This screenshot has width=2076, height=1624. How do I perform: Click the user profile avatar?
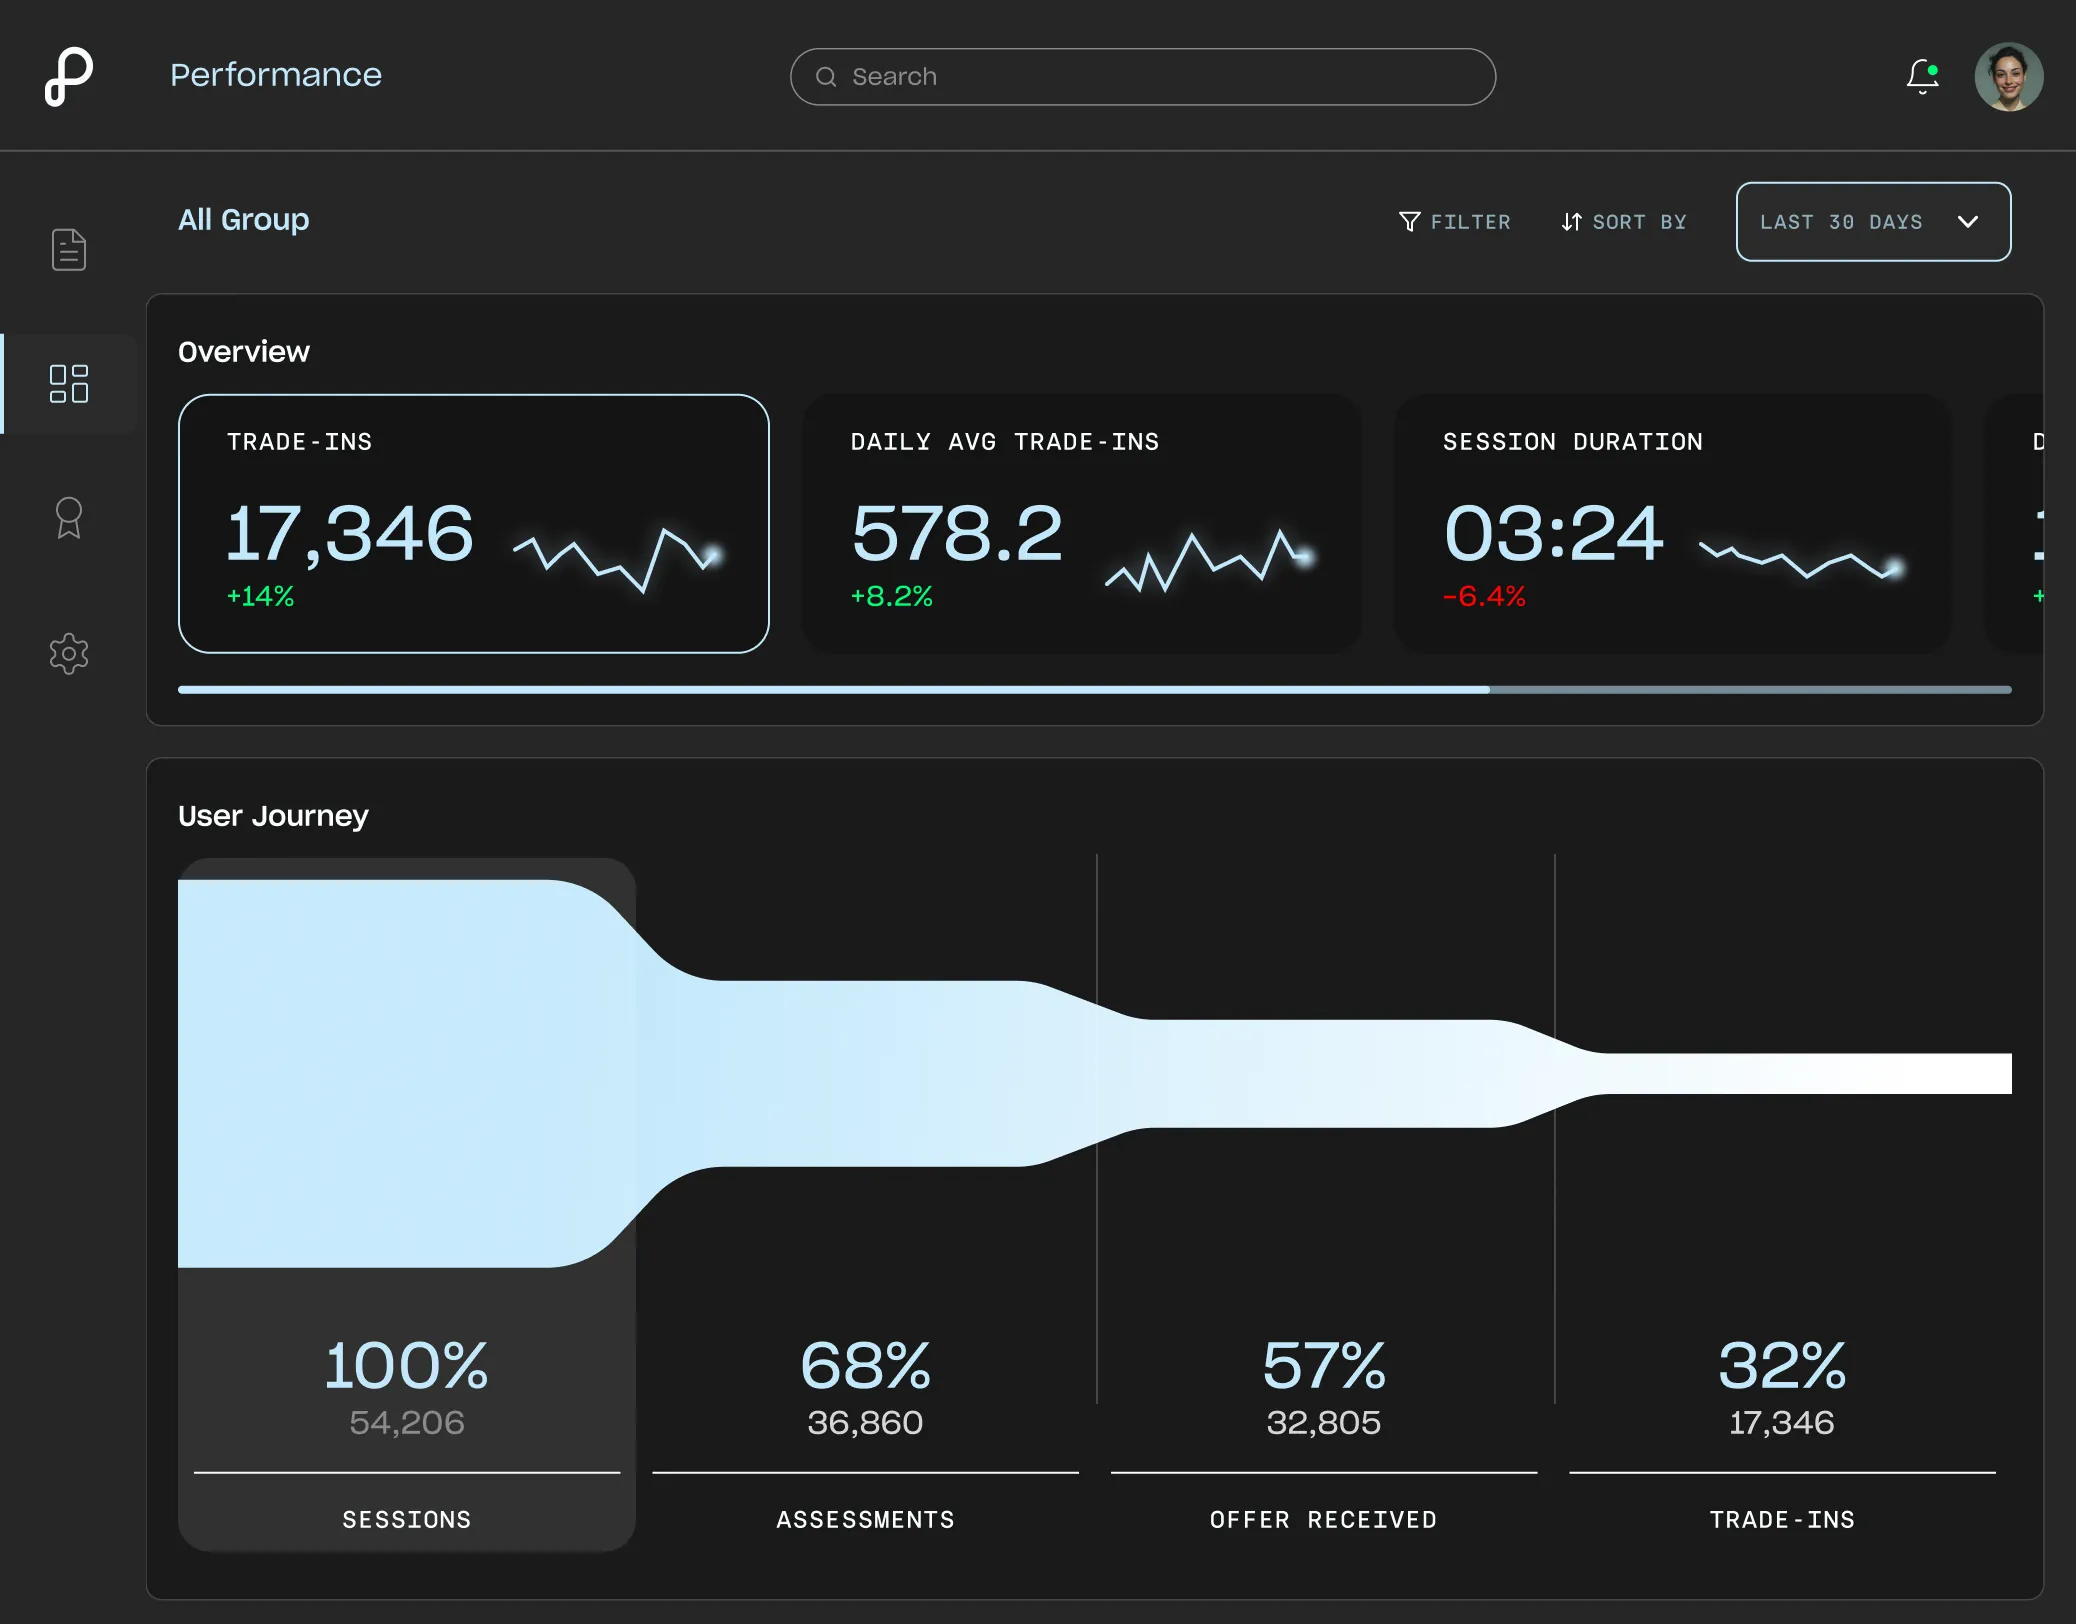[x=2007, y=77]
